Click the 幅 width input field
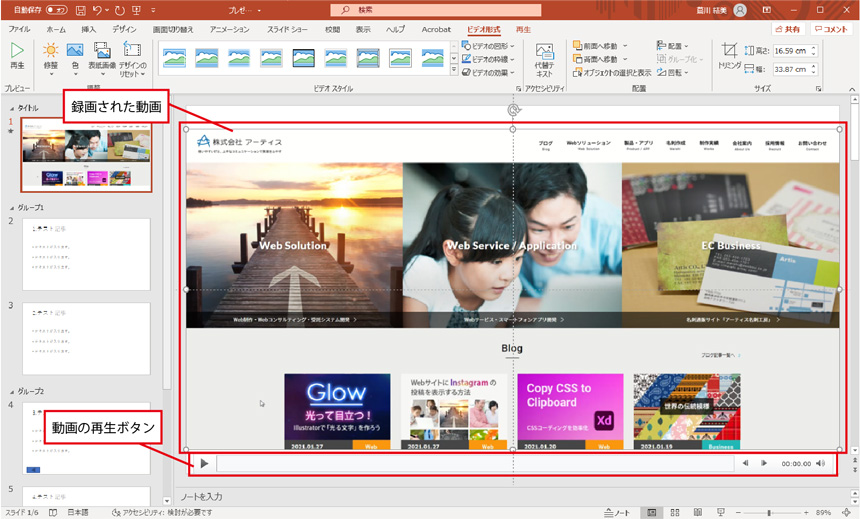 pos(795,69)
